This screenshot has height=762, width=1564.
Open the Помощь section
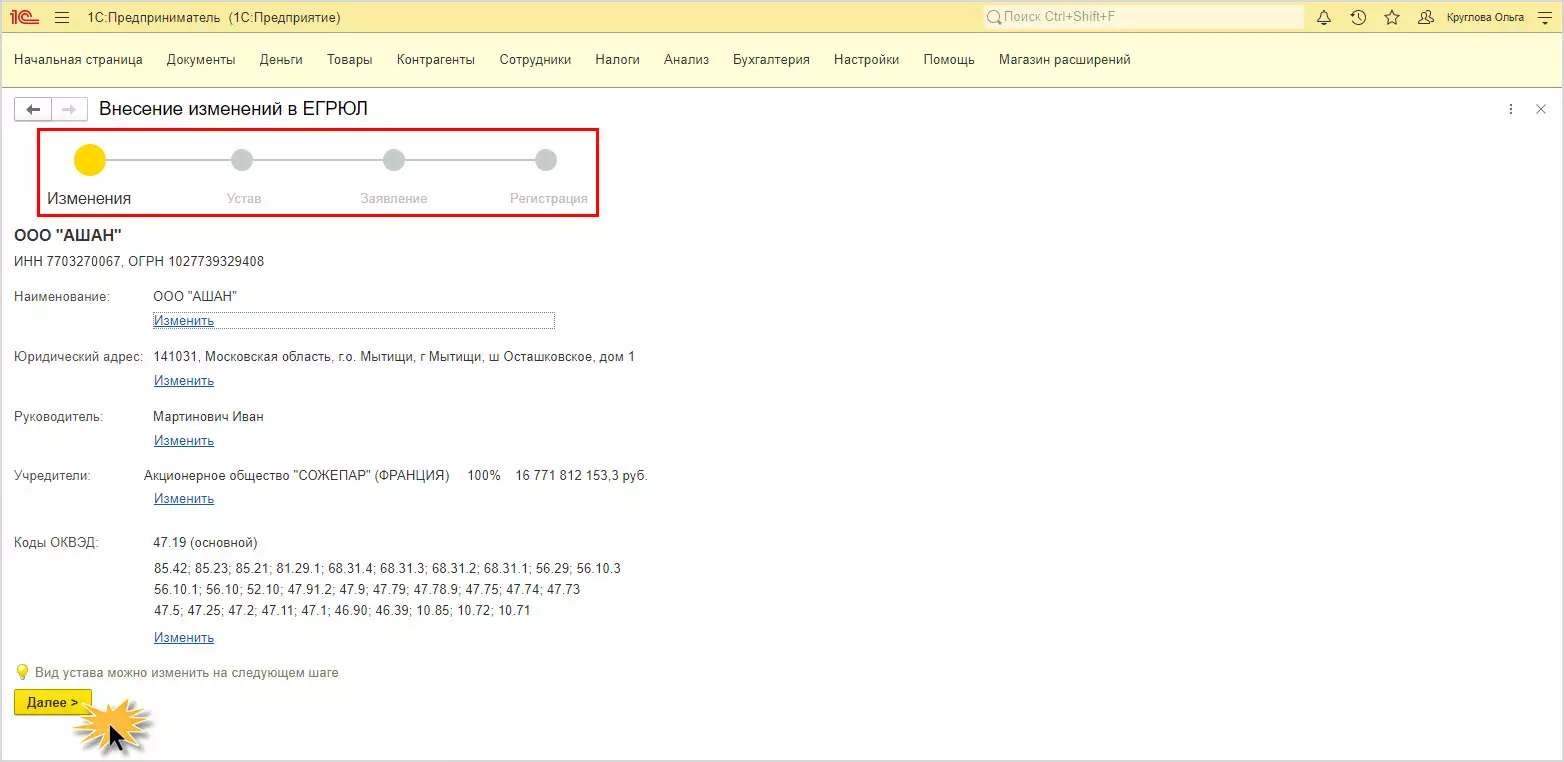[949, 60]
